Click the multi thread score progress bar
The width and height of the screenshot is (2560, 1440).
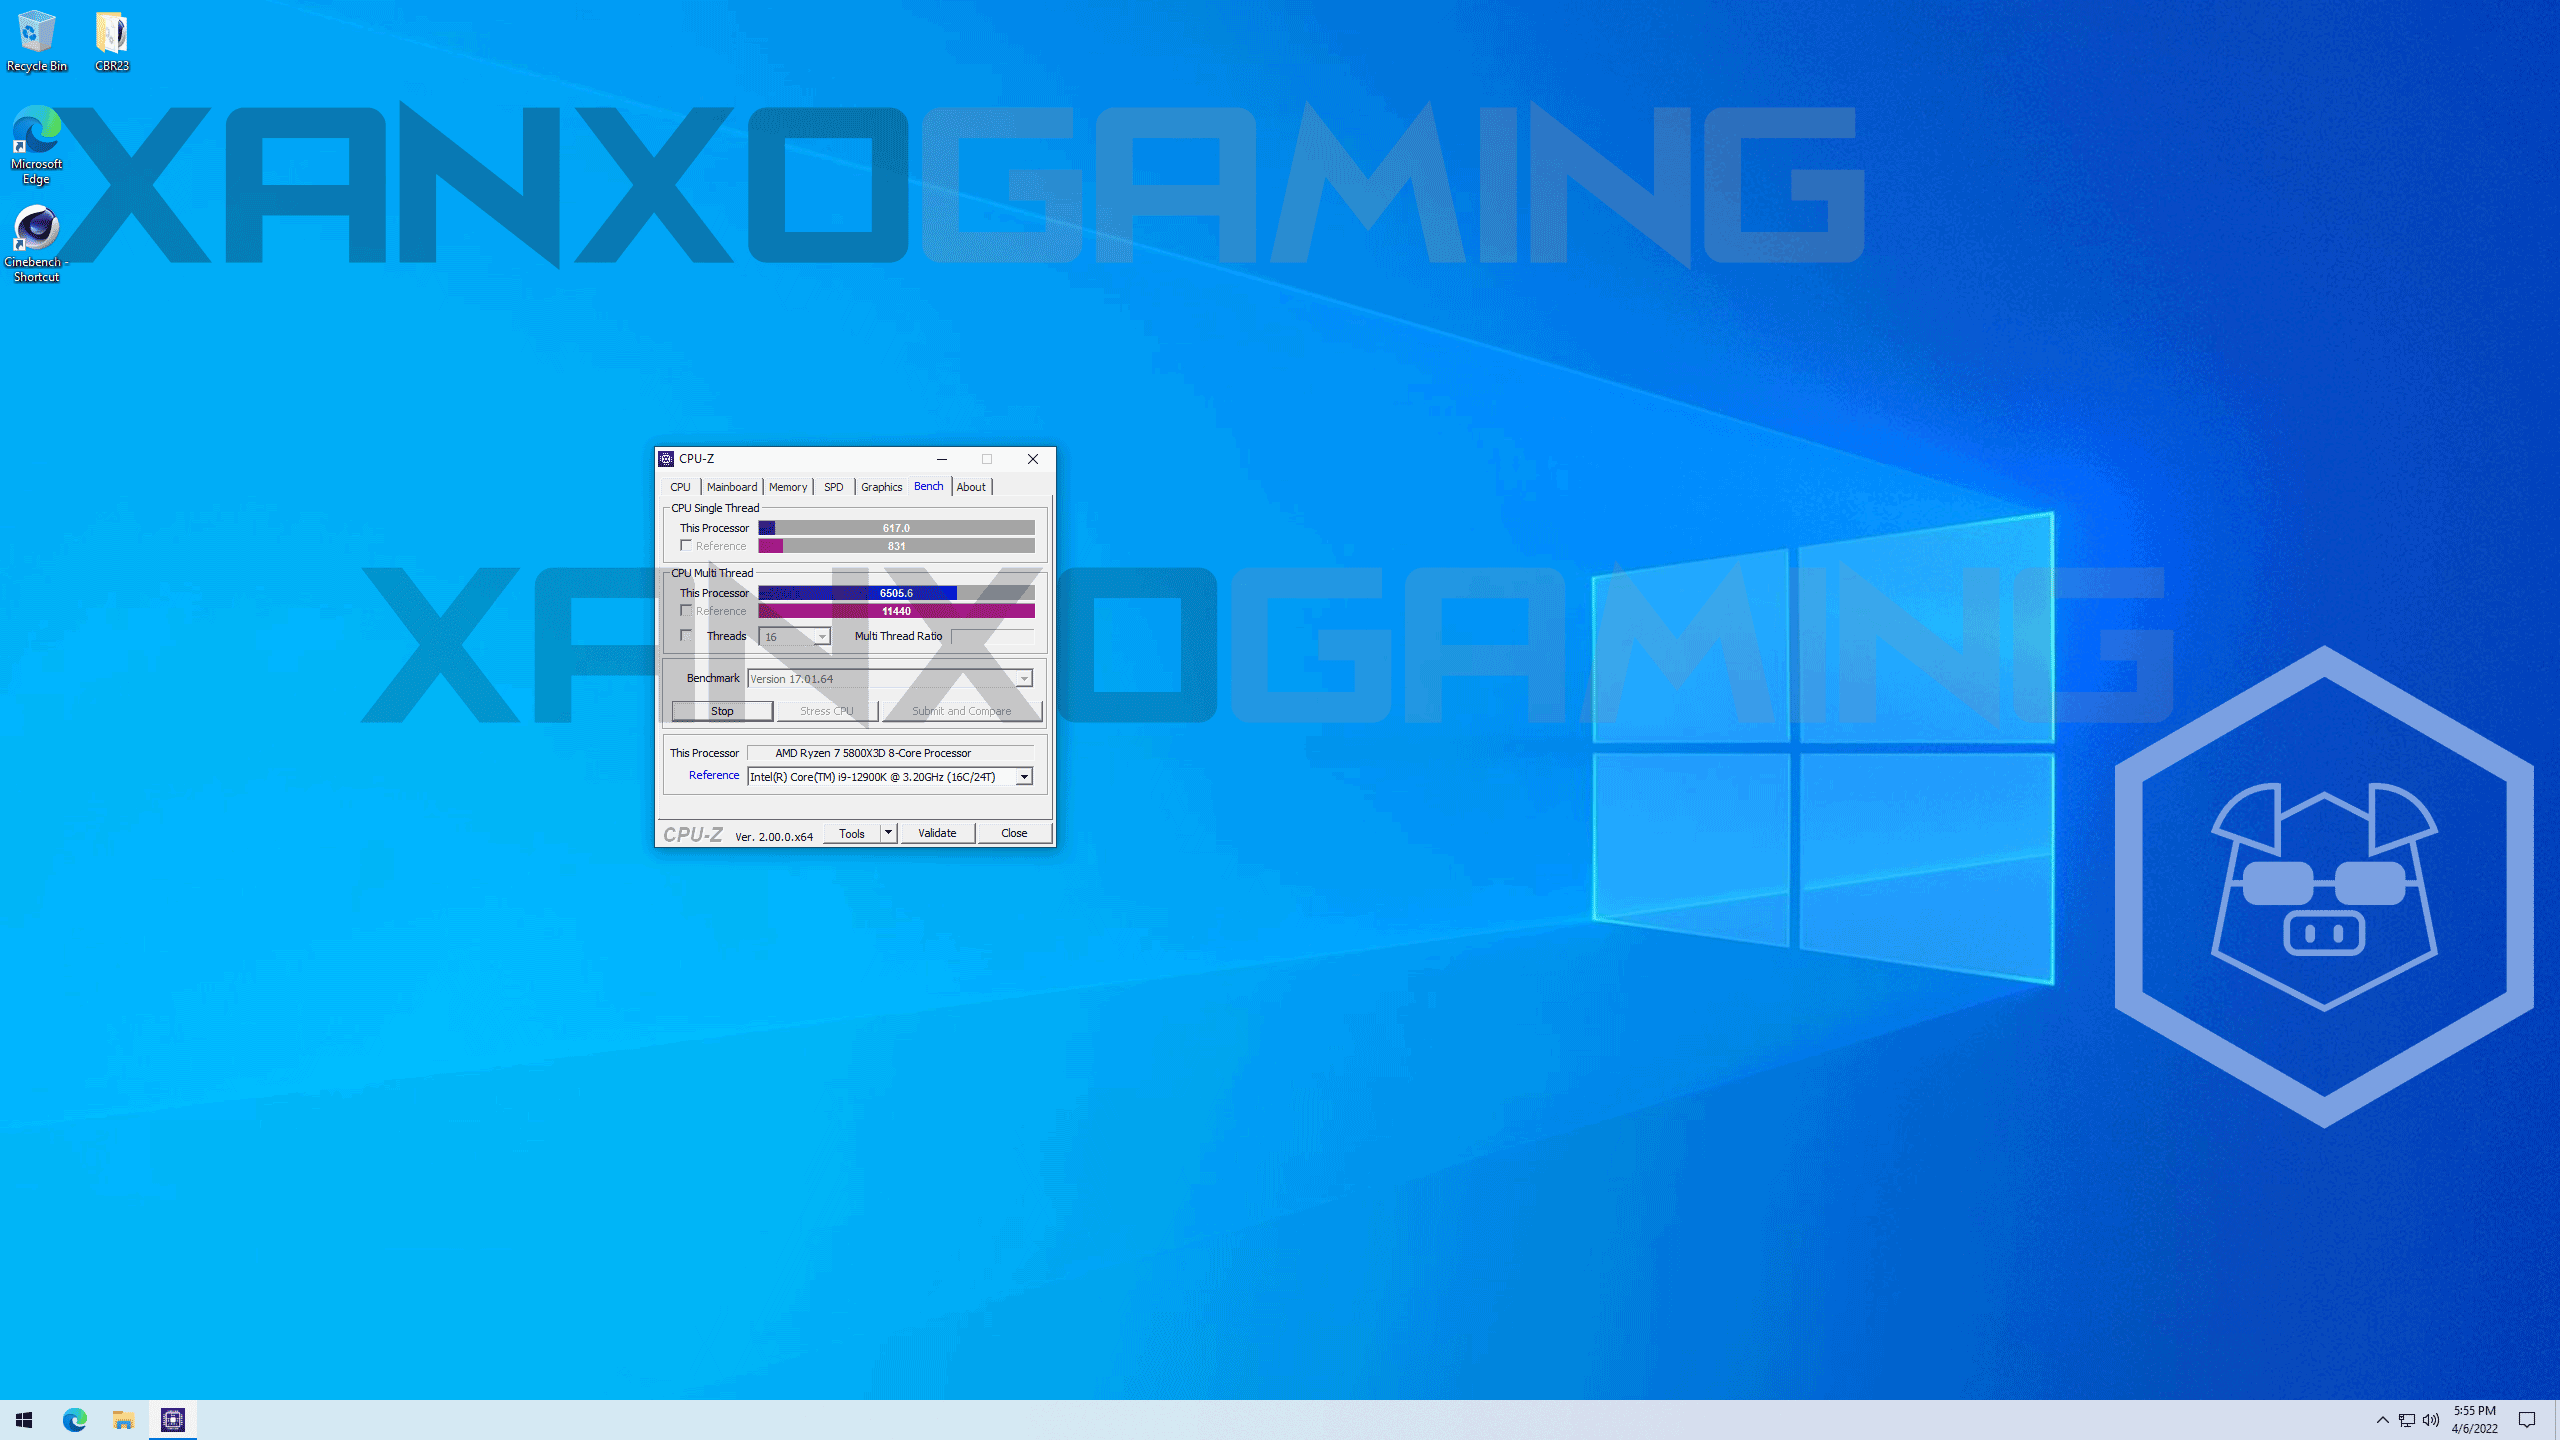tap(896, 593)
